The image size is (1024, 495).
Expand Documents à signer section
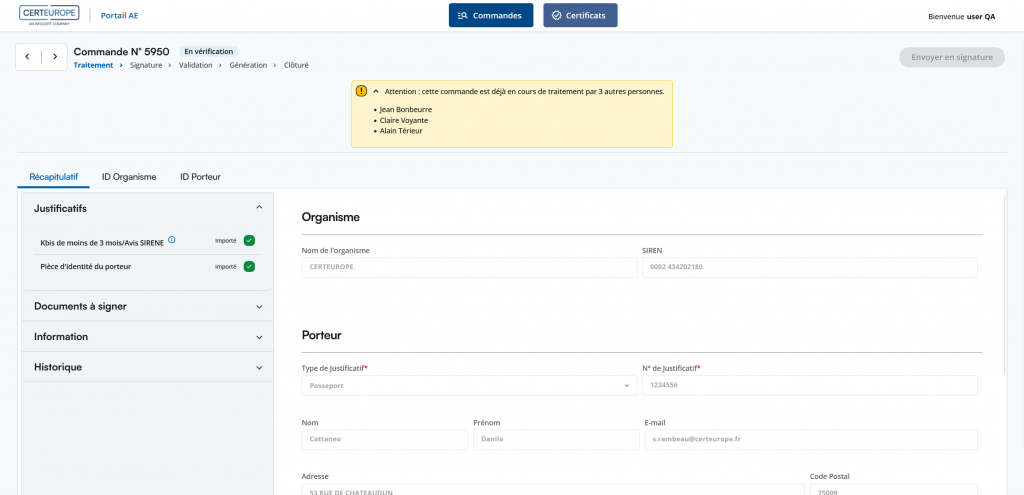[x=147, y=306]
